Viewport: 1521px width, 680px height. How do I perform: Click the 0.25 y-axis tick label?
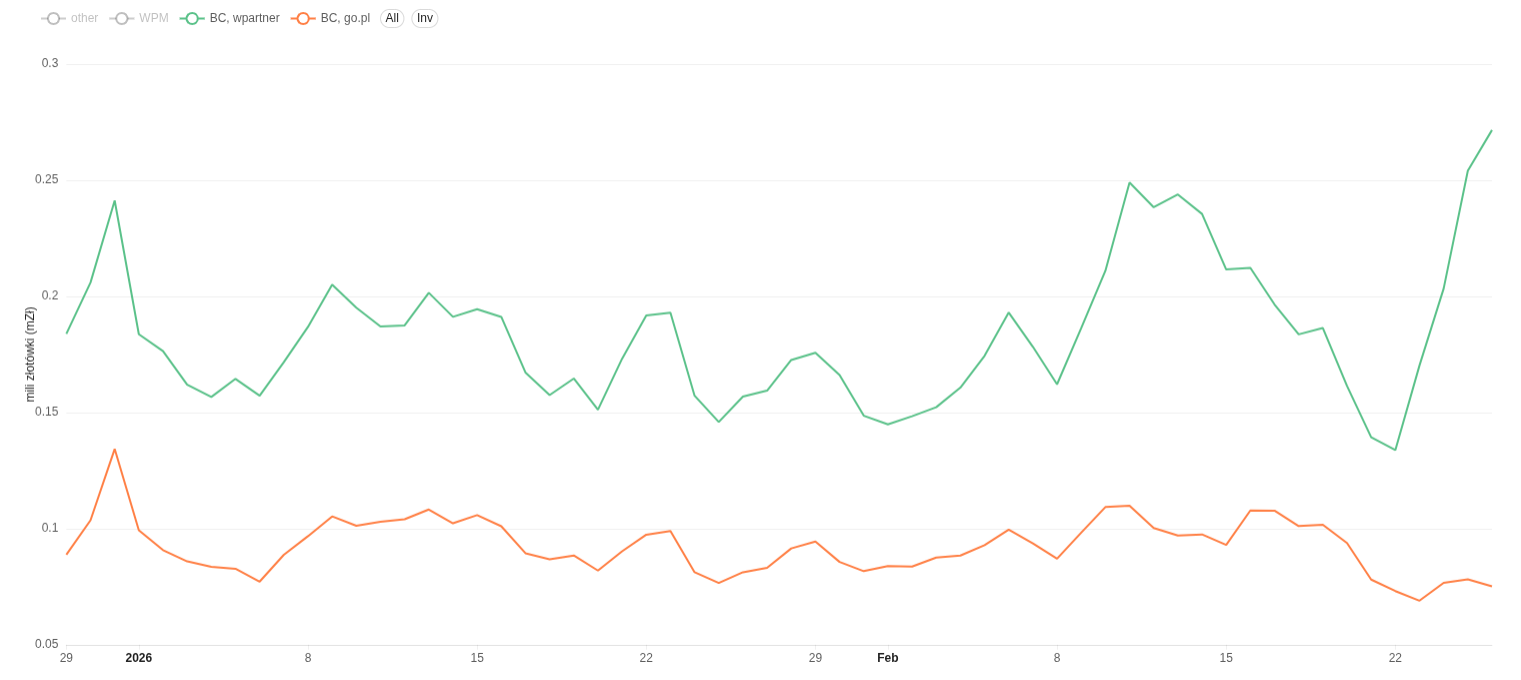[47, 179]
